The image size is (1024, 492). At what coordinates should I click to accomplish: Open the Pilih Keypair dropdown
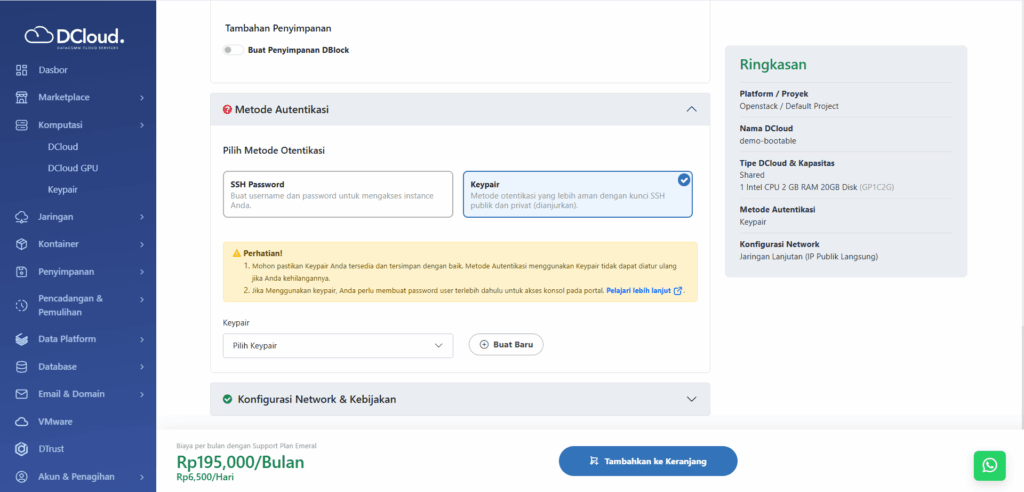coord(338,345)
